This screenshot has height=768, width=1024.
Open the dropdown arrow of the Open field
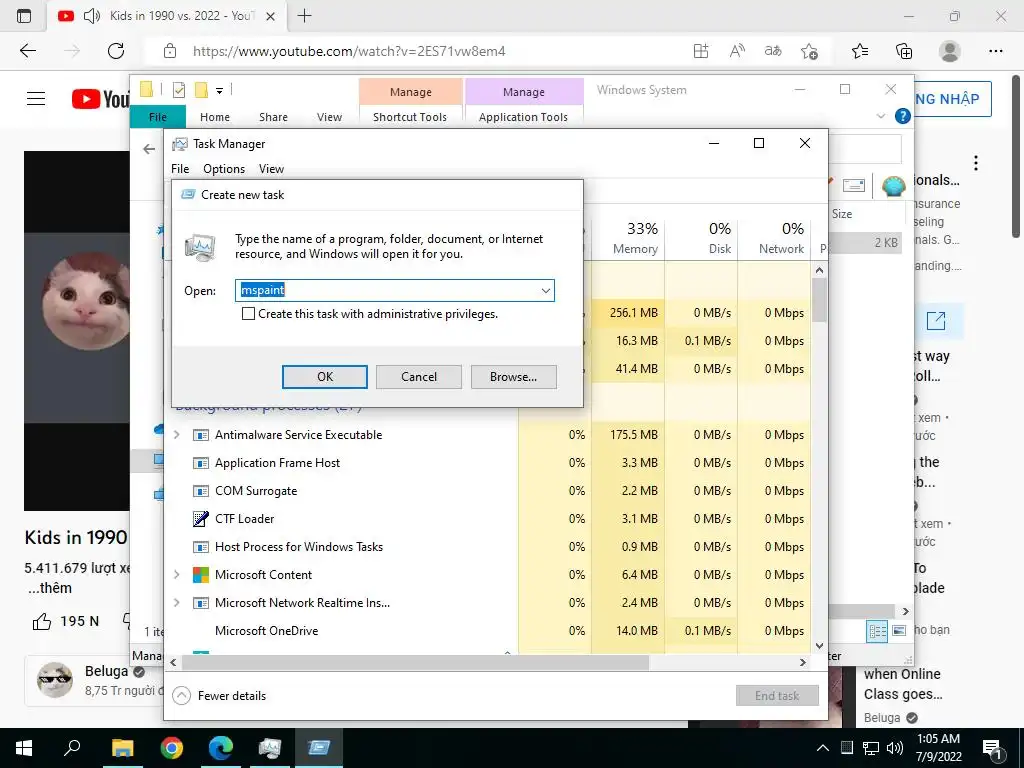click(545, 291)
